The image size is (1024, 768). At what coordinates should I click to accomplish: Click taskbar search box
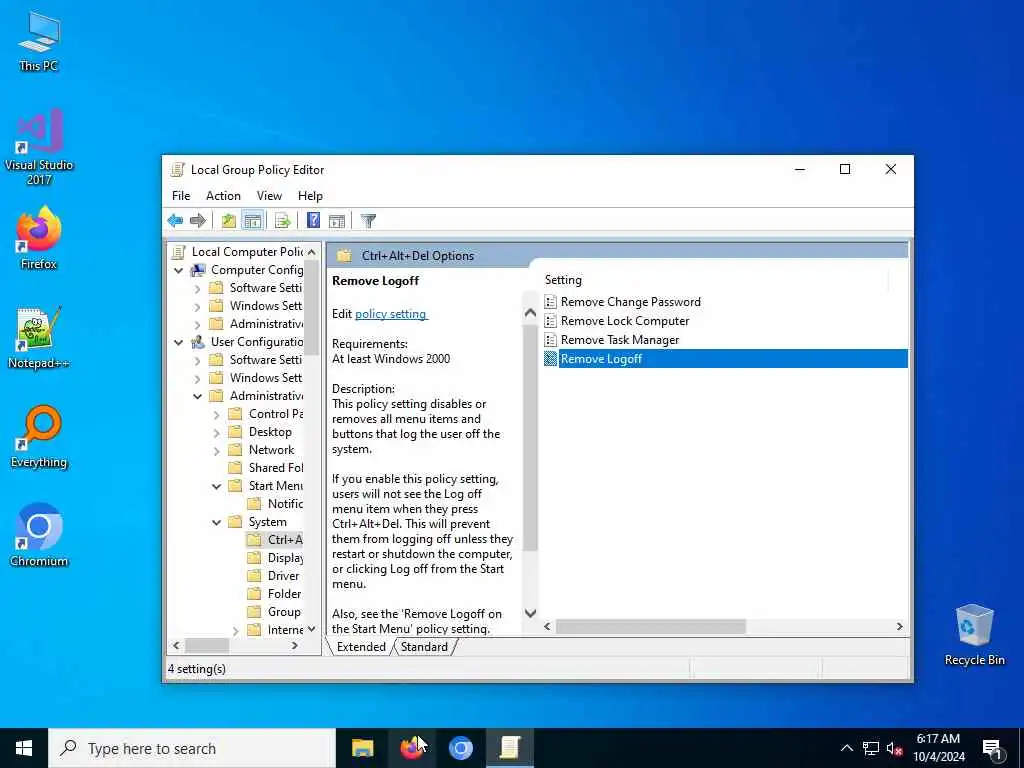tap(192, 748)
